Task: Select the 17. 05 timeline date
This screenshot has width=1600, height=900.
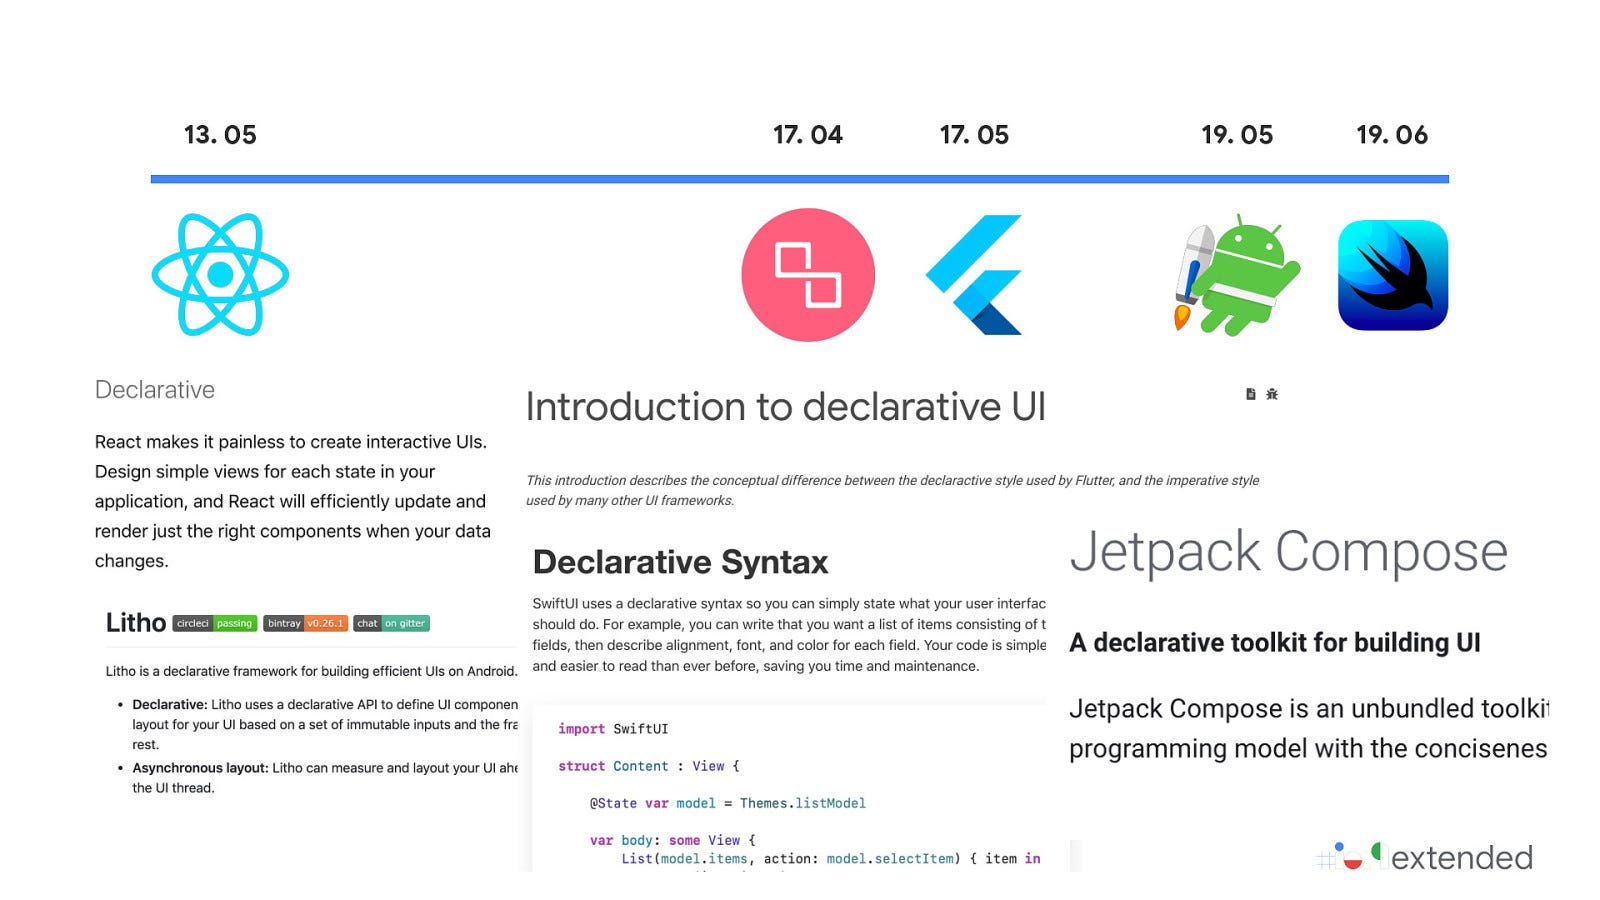Action: point(975,135)
